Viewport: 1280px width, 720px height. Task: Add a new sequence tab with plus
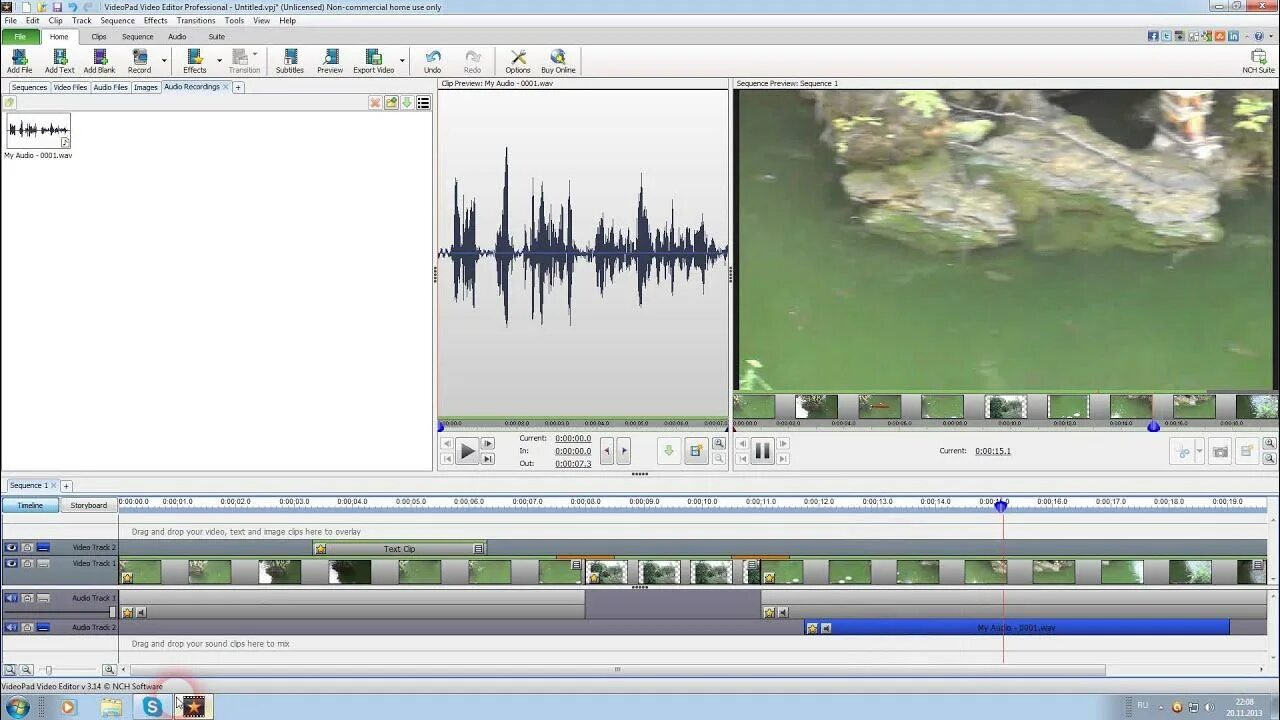click(x=66, y=486)
